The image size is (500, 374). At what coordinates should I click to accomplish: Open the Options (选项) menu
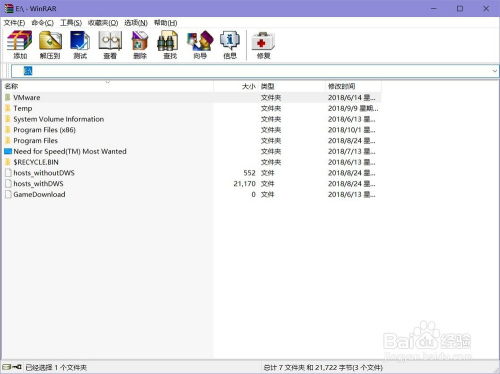click(136, 23)
